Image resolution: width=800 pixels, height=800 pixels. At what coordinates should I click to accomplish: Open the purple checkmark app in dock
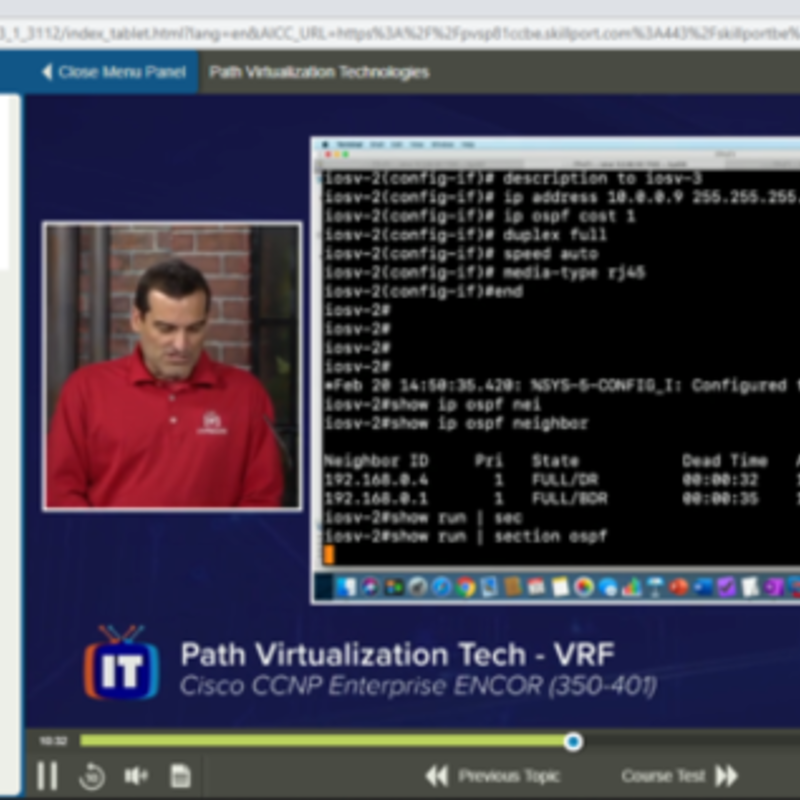[727, 587]
